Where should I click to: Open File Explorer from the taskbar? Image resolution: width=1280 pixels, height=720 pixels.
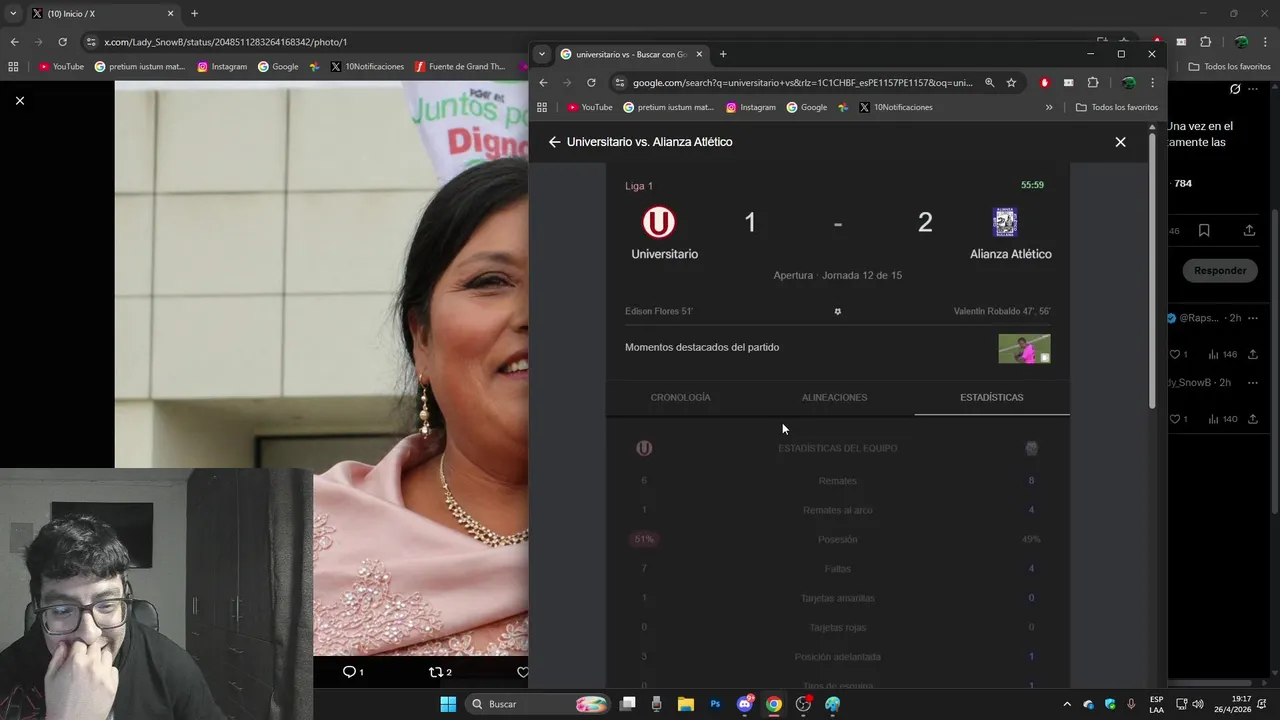click(x=686, y=704)
